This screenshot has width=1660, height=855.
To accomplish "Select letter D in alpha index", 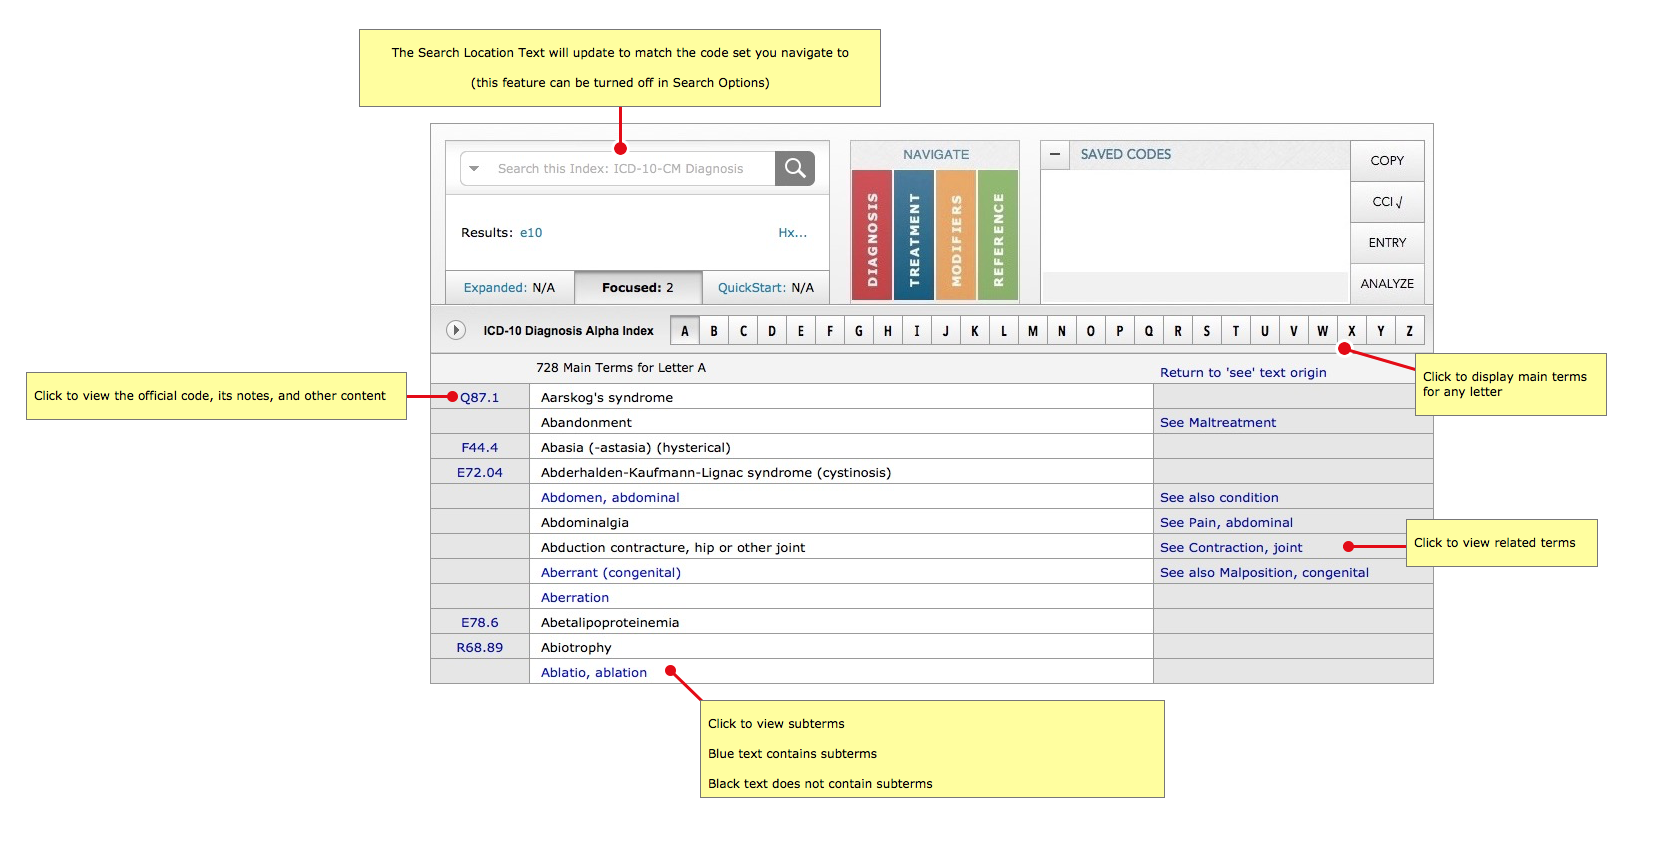I will pos(772,331).
